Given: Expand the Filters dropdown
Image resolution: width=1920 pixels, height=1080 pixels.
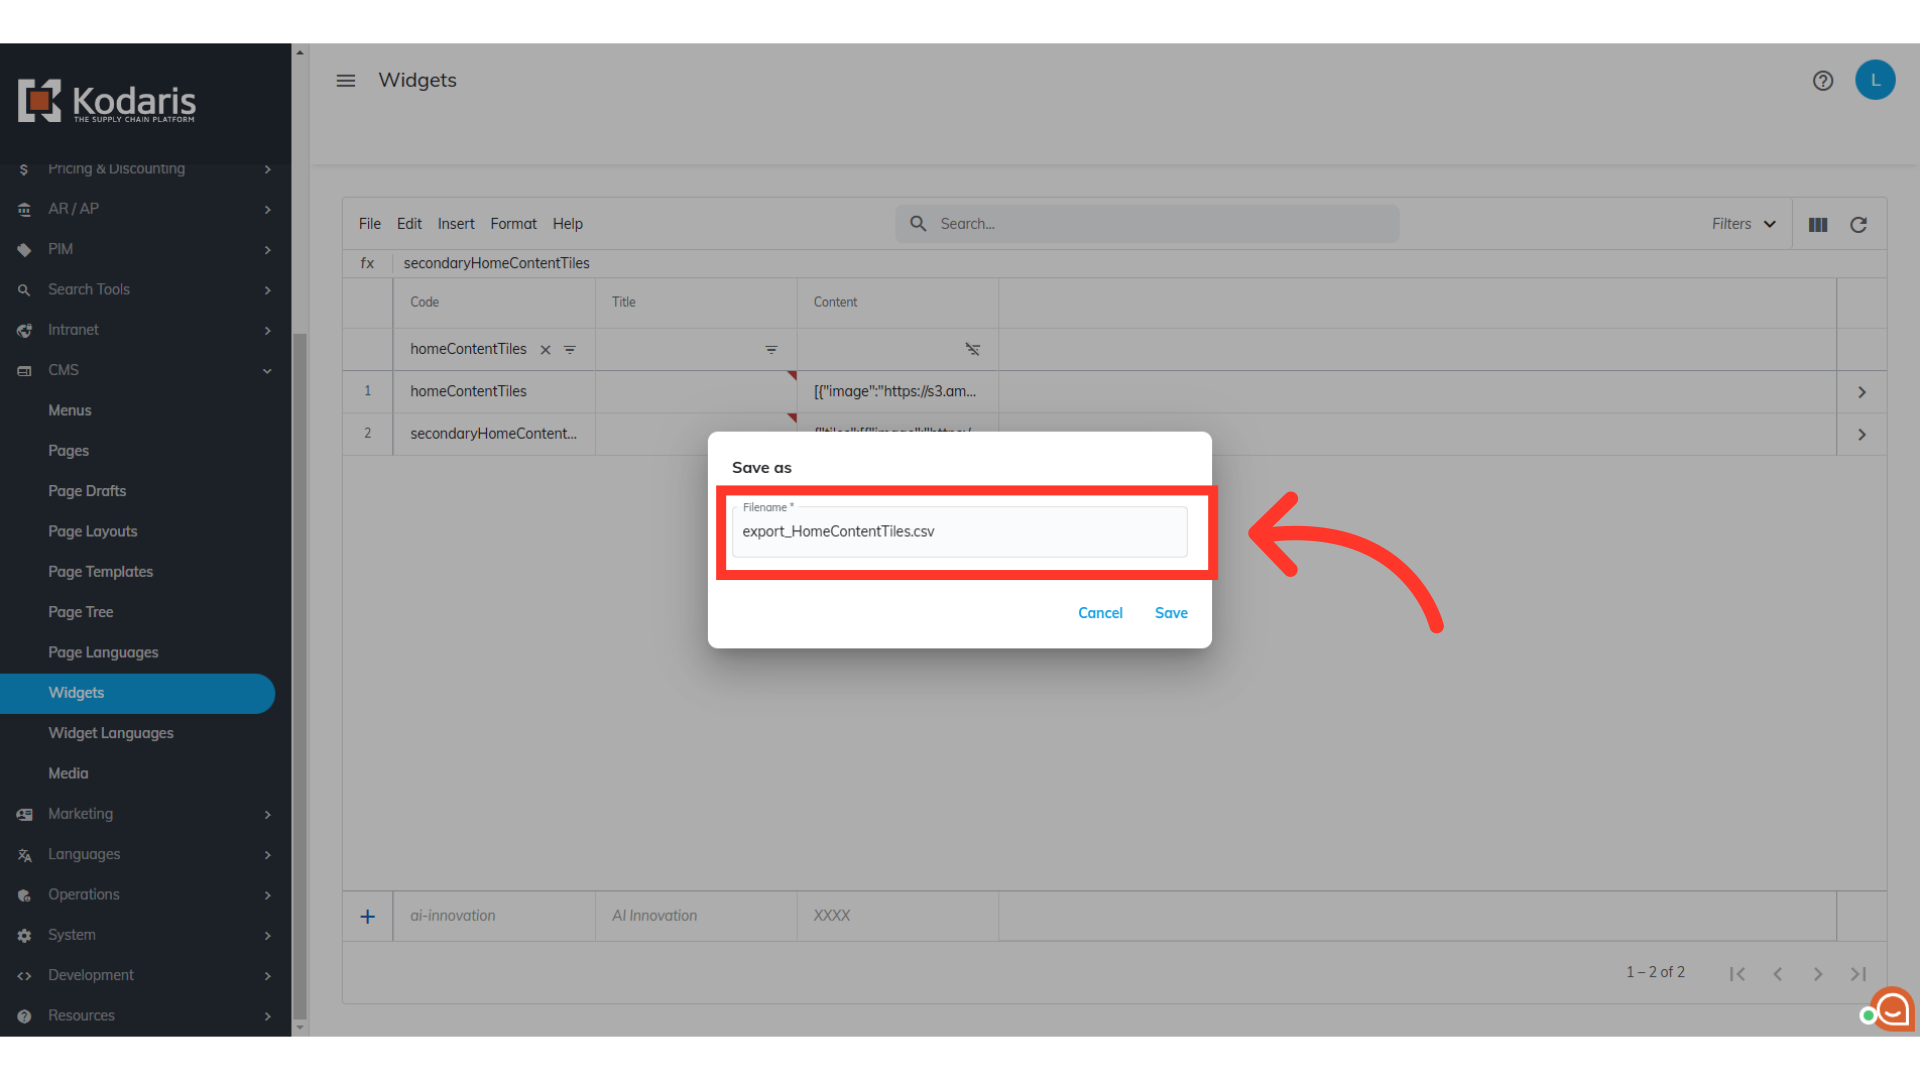Looking at the screenshot, I should tap(1743, 224).
